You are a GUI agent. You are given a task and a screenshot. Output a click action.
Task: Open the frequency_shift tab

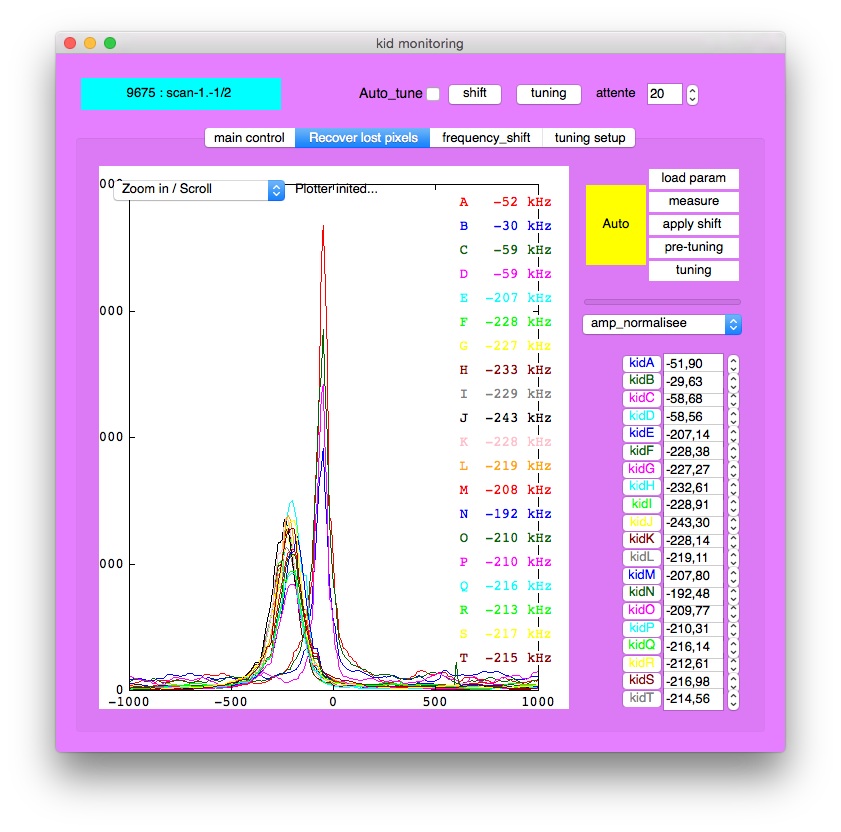point(486,138)
